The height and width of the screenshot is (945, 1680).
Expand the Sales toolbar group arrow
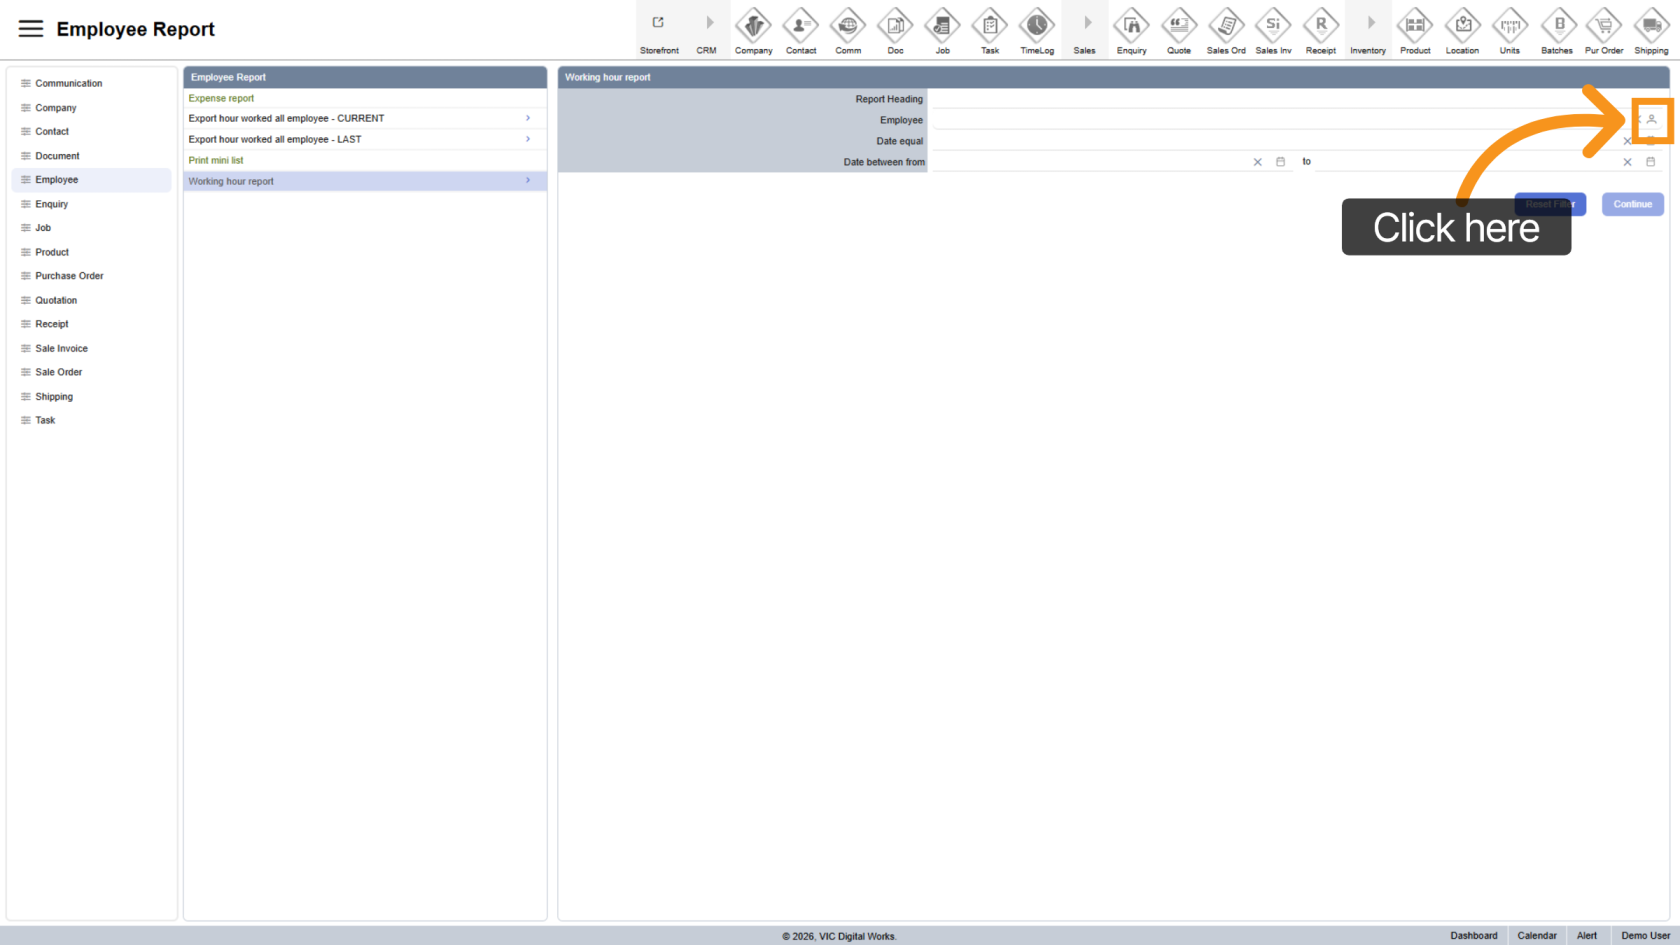click(x=1086, y=25)
